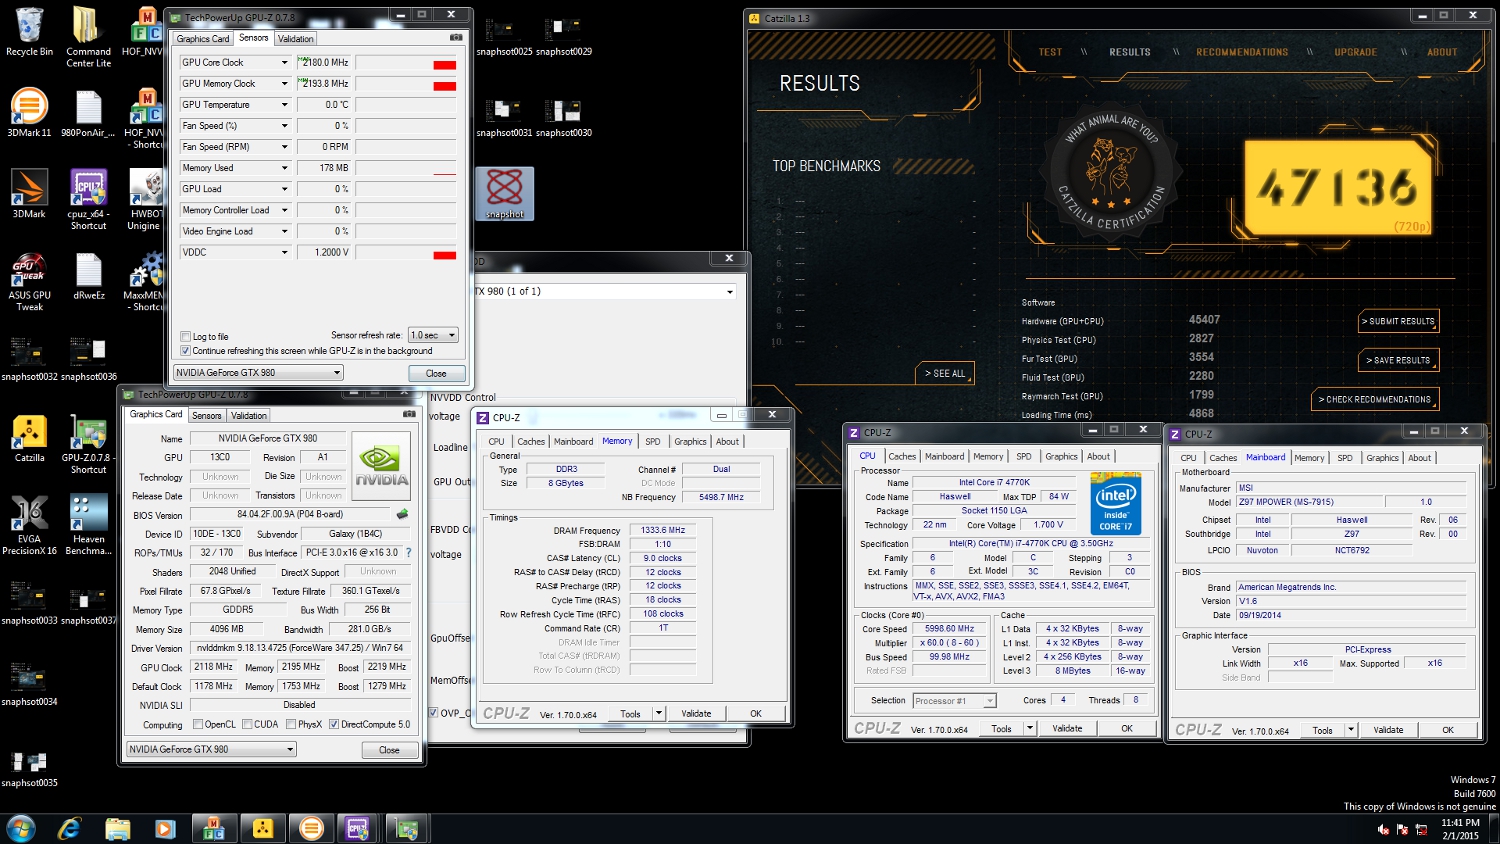Click GPU Core Clock sensor graph
Screen dimensions: 1500x844
(407, 62)
